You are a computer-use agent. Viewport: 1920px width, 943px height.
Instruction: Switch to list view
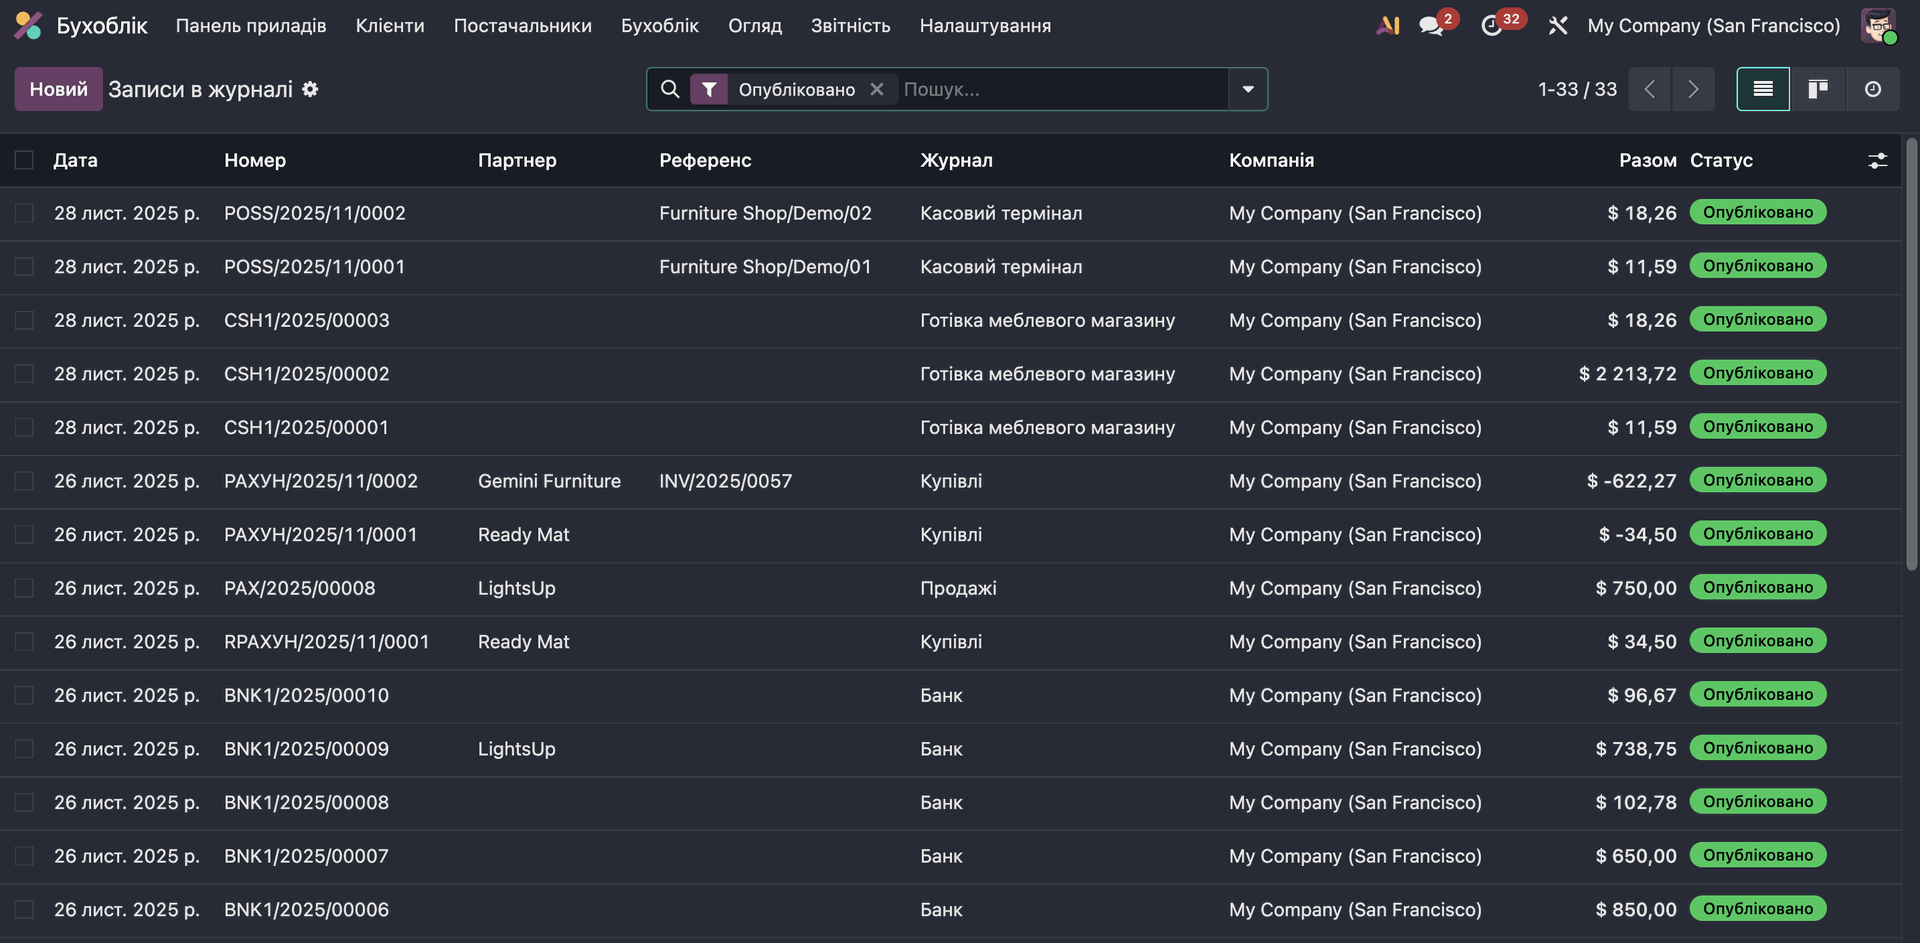click(x=1763, y=89)
